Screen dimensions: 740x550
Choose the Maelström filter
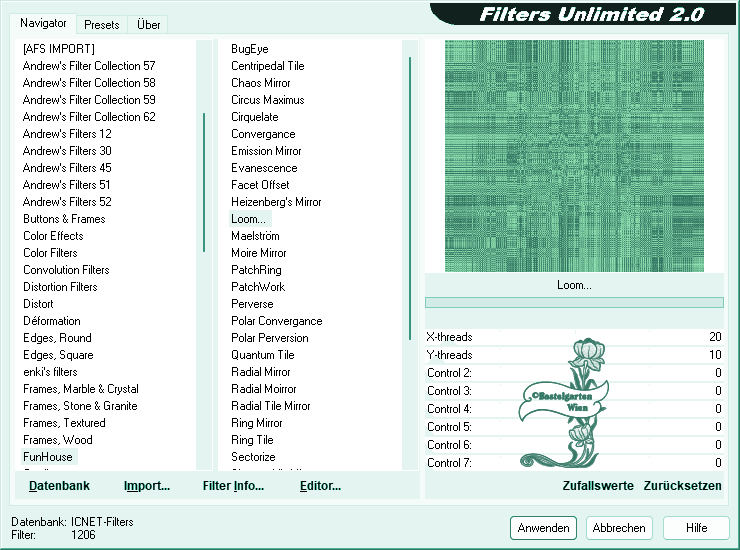[255, 236]
